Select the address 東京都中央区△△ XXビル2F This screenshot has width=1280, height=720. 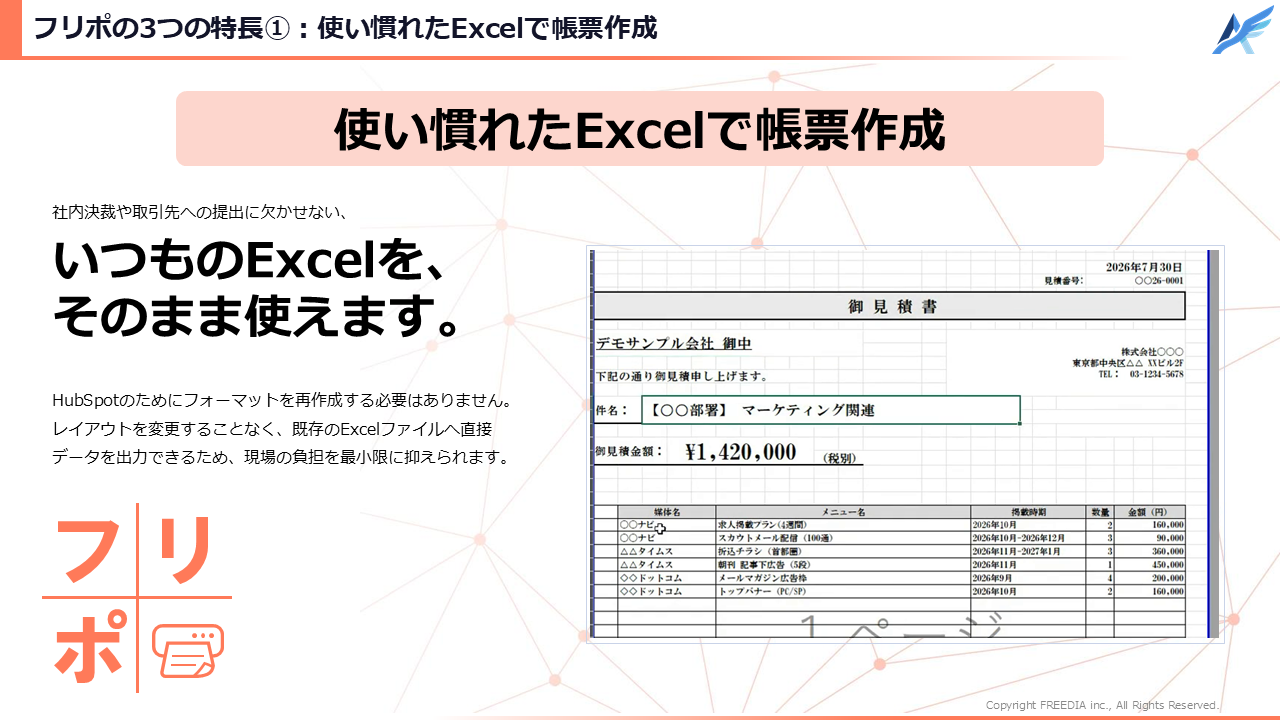point(1128,363)
